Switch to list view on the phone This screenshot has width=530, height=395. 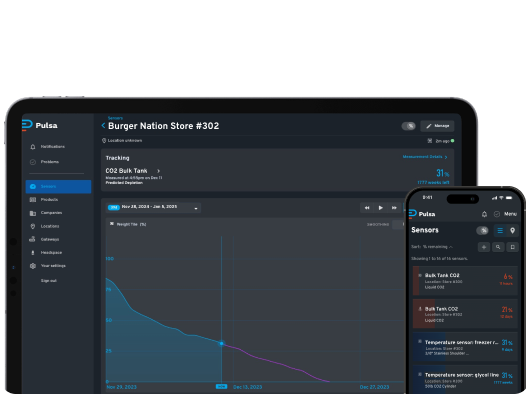pyautogui.click(x=500, y=231)
